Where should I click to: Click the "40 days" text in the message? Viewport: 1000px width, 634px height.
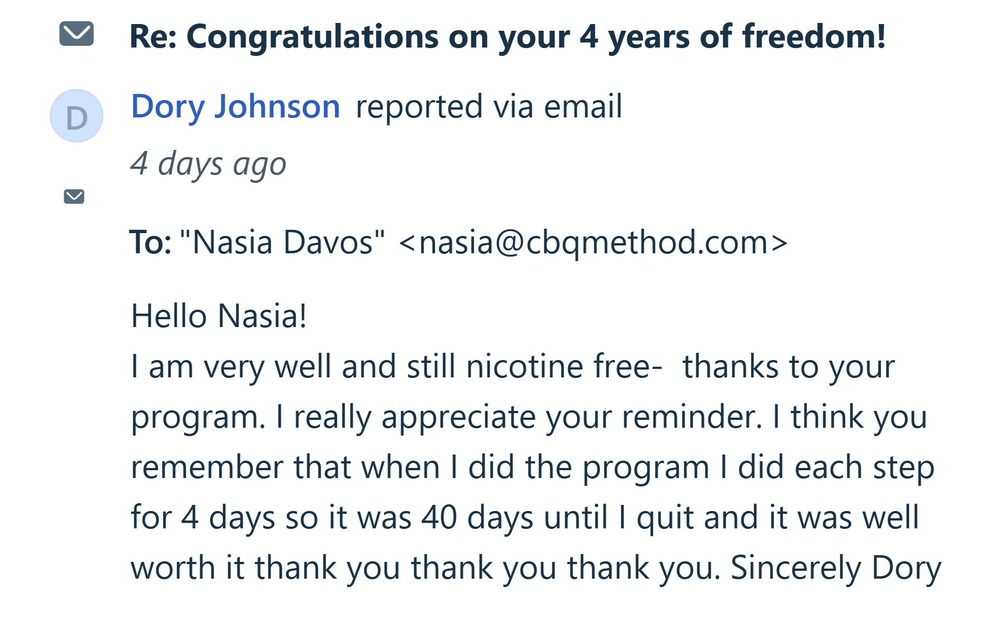tap(464, 518)
